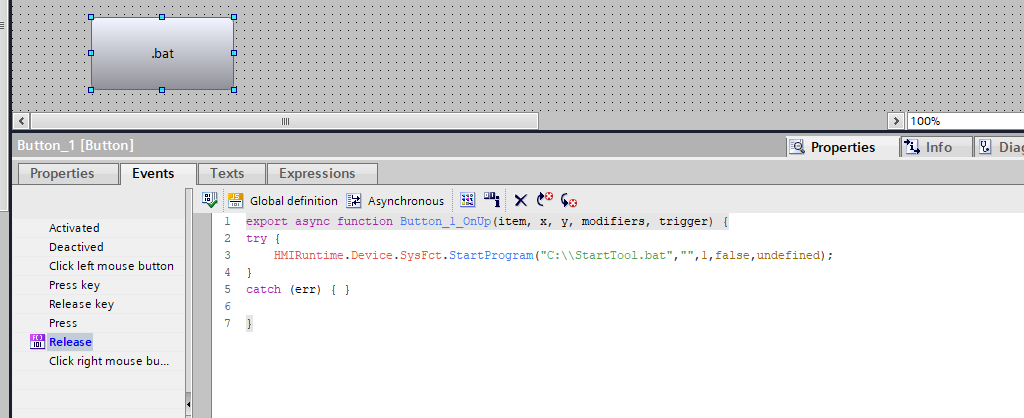Select the Press key event
Viewport: 1024px width, 418px height.
(74, 285)
